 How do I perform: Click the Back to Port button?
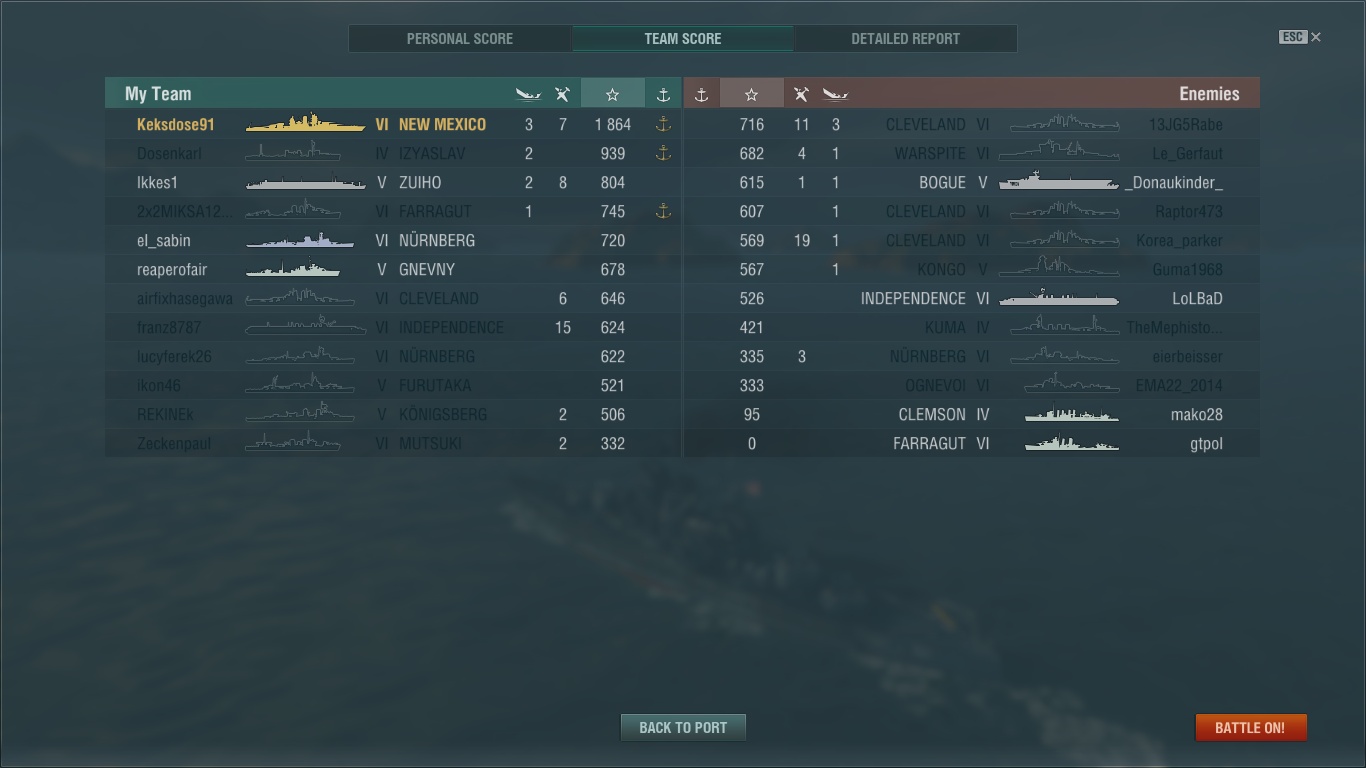pos(683,727)
